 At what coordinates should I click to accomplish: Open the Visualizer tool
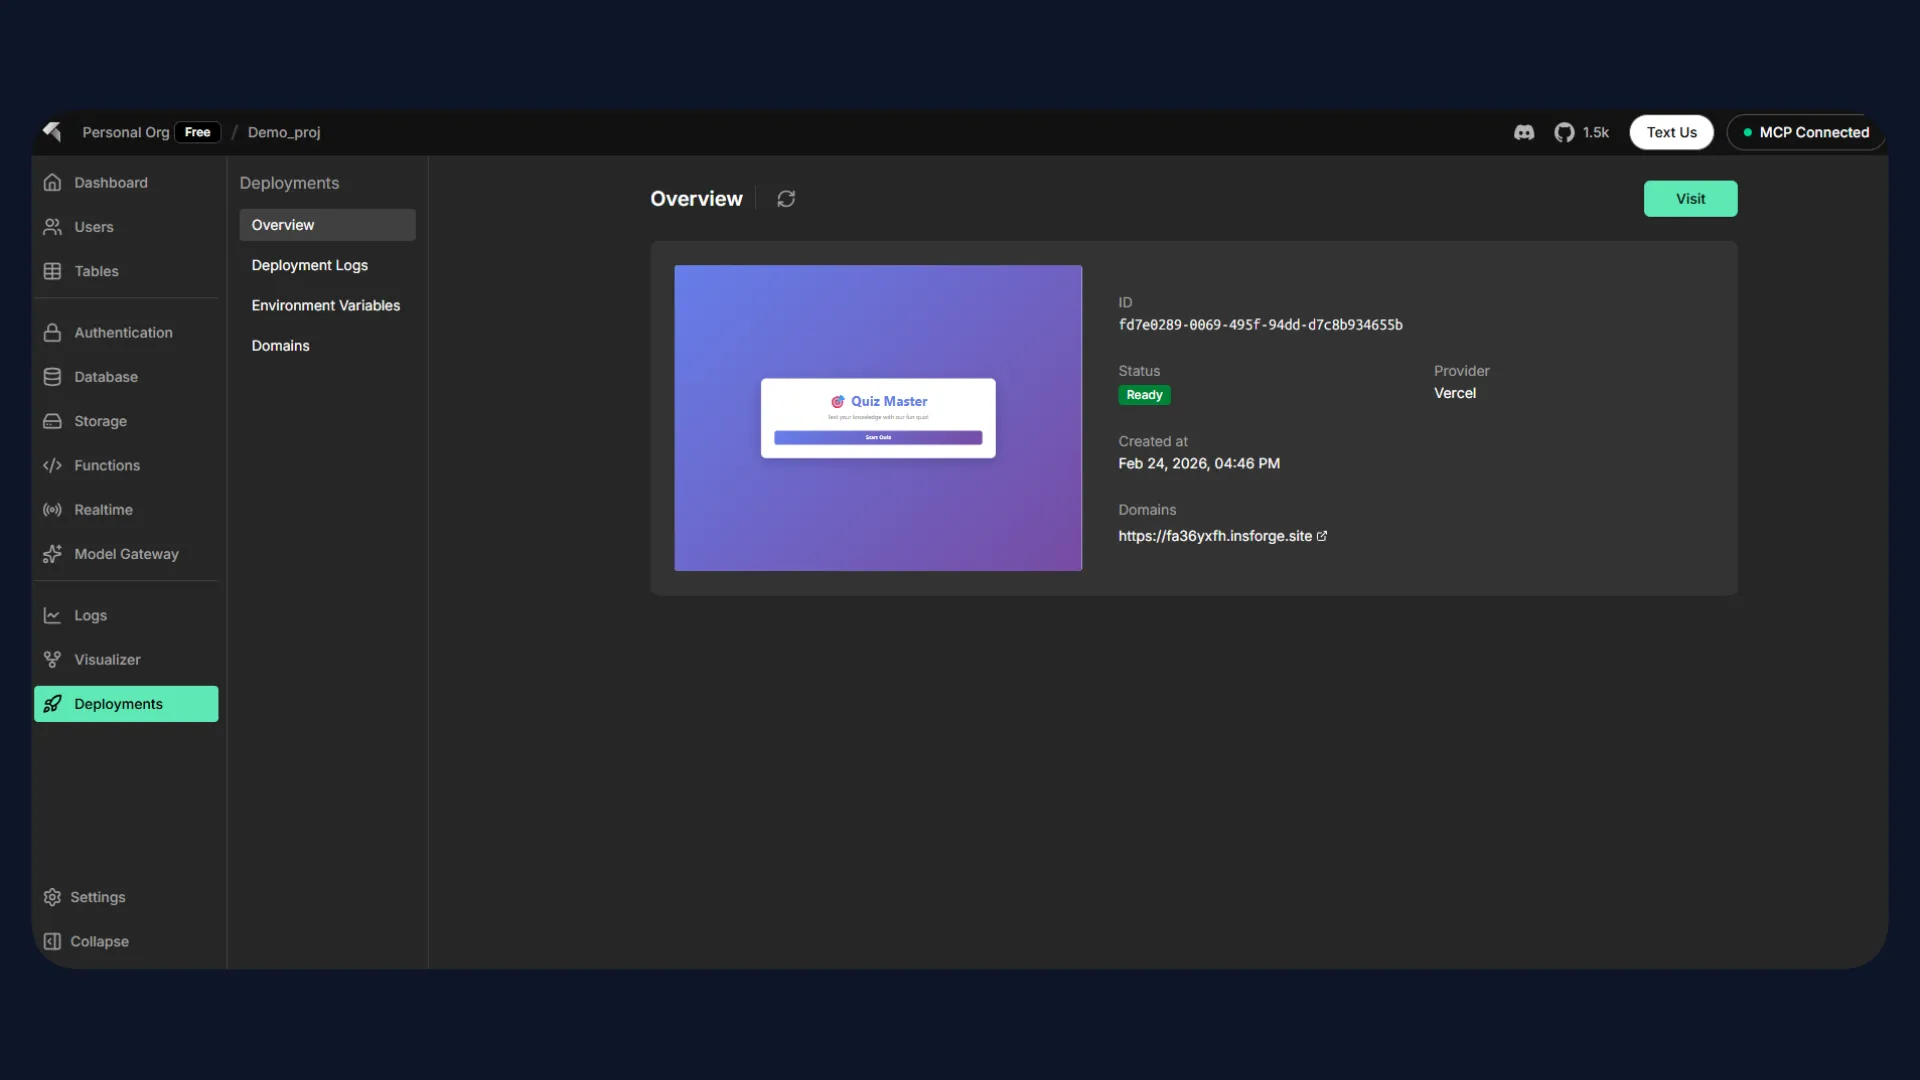point(107,660)
